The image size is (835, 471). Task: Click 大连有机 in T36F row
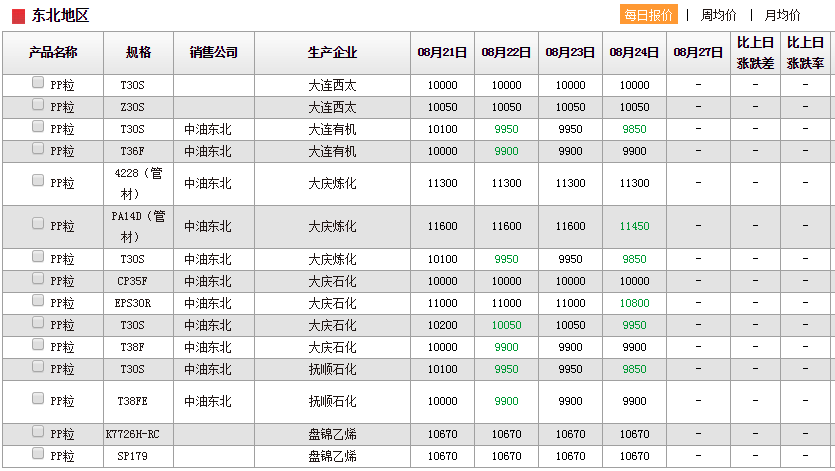click(332, 151)
